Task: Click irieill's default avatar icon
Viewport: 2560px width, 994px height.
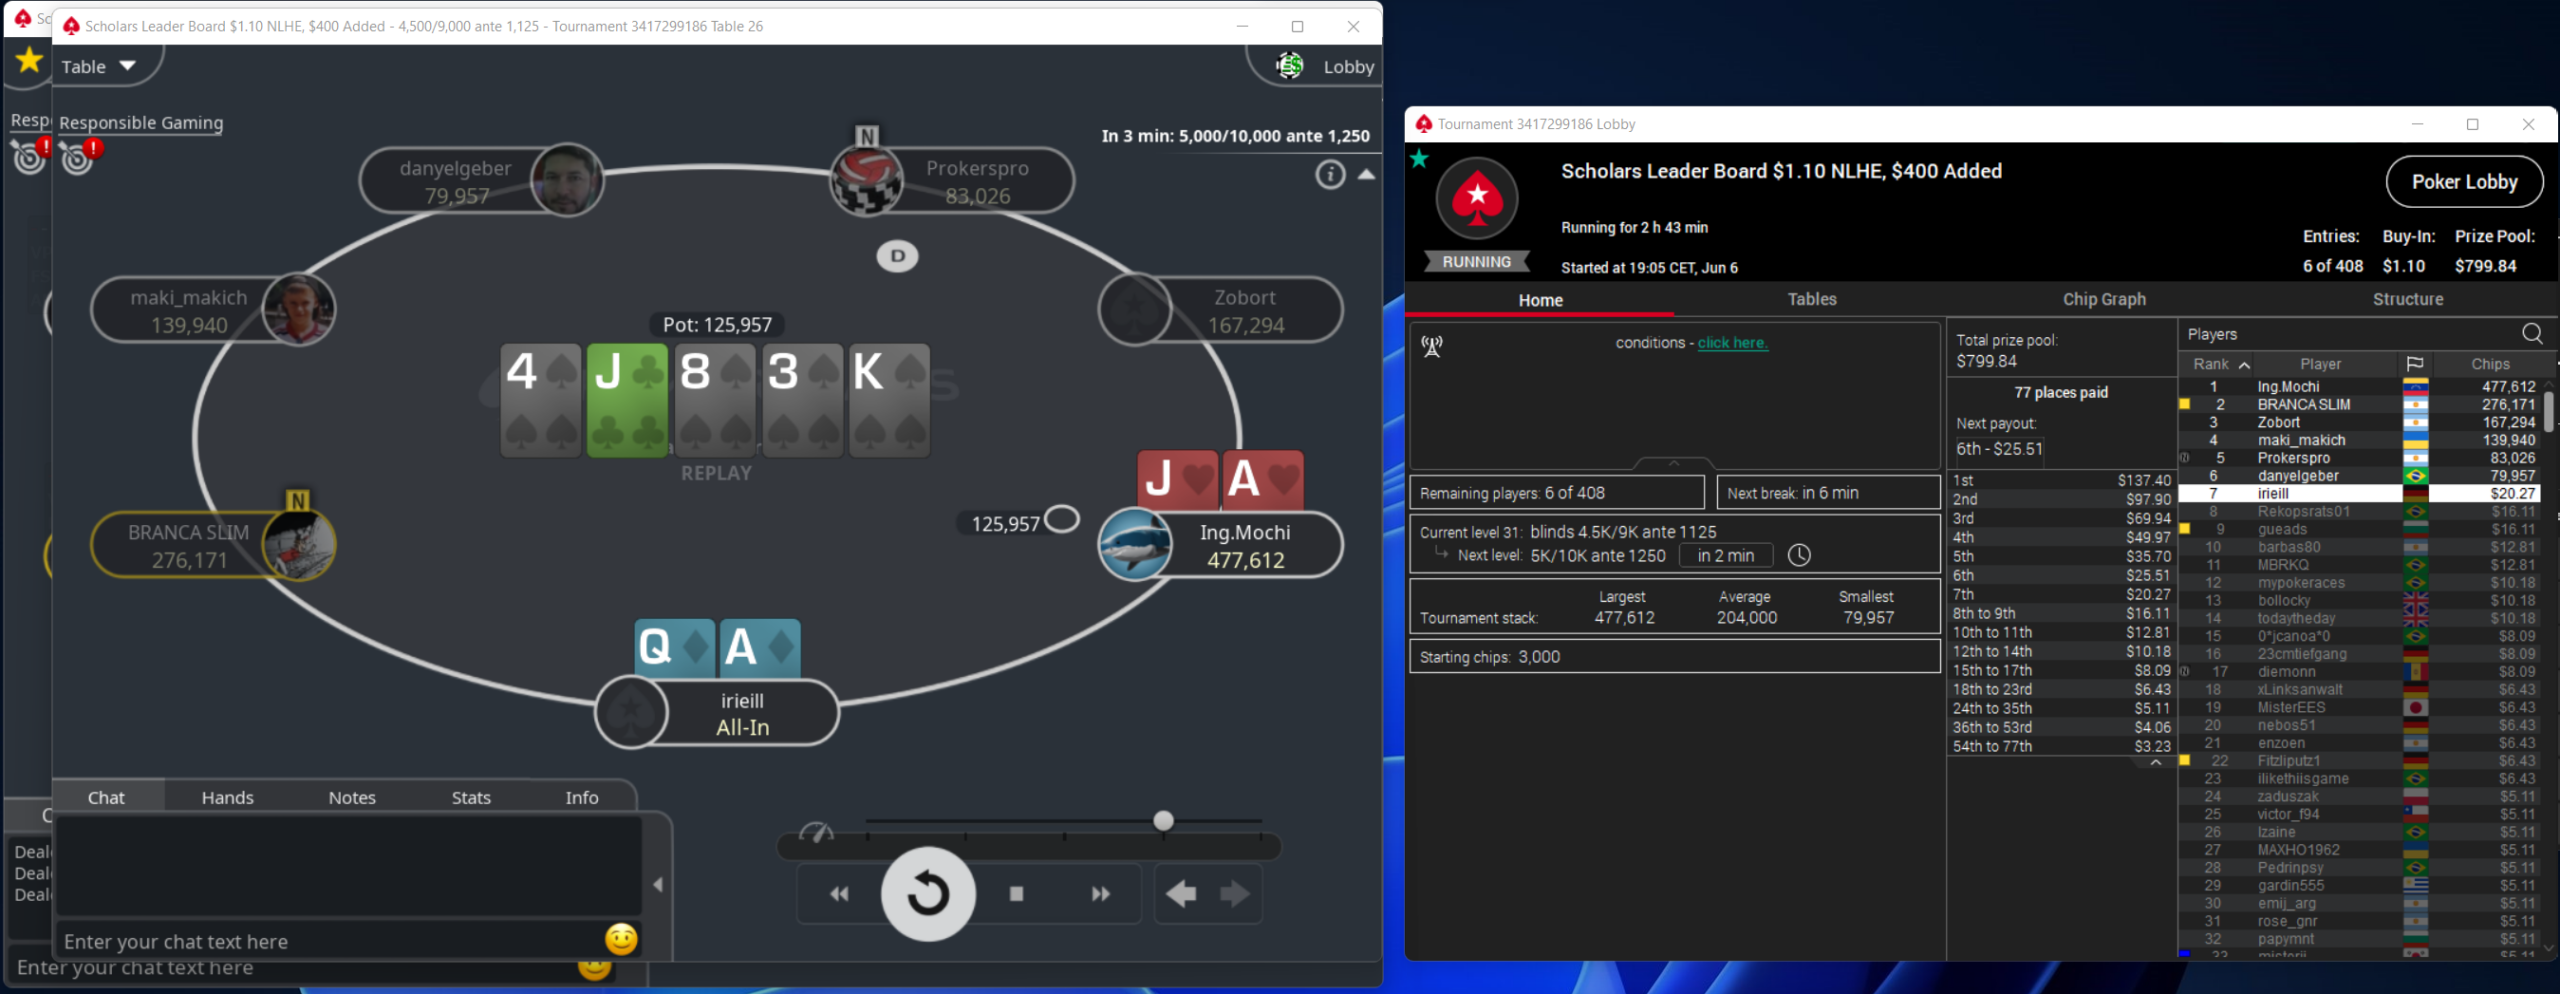Action: [x=632, y=713]
